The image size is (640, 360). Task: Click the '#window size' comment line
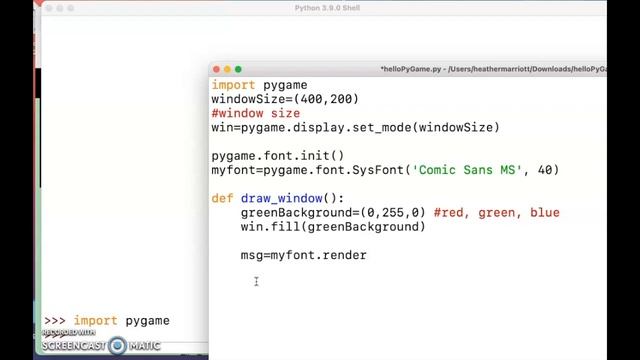(x=256, y=113)
